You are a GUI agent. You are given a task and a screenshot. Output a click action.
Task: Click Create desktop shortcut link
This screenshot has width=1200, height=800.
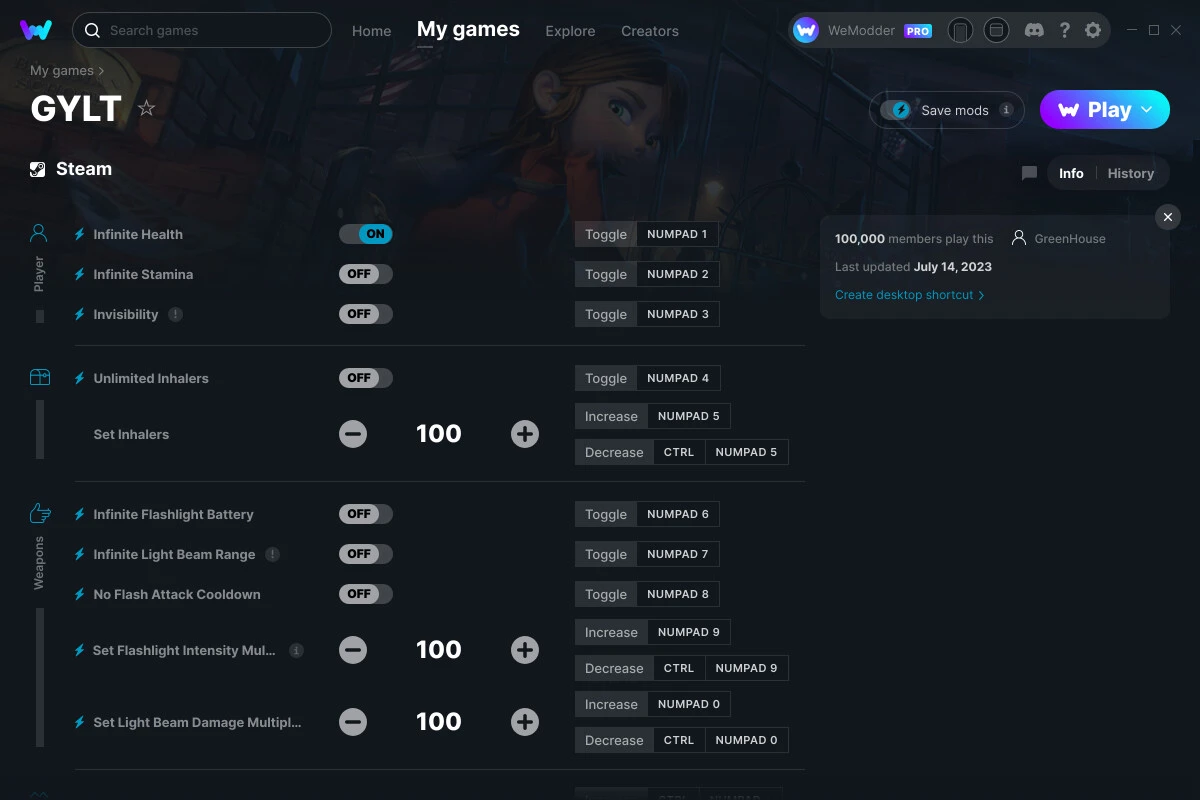[x=909, y=295]
